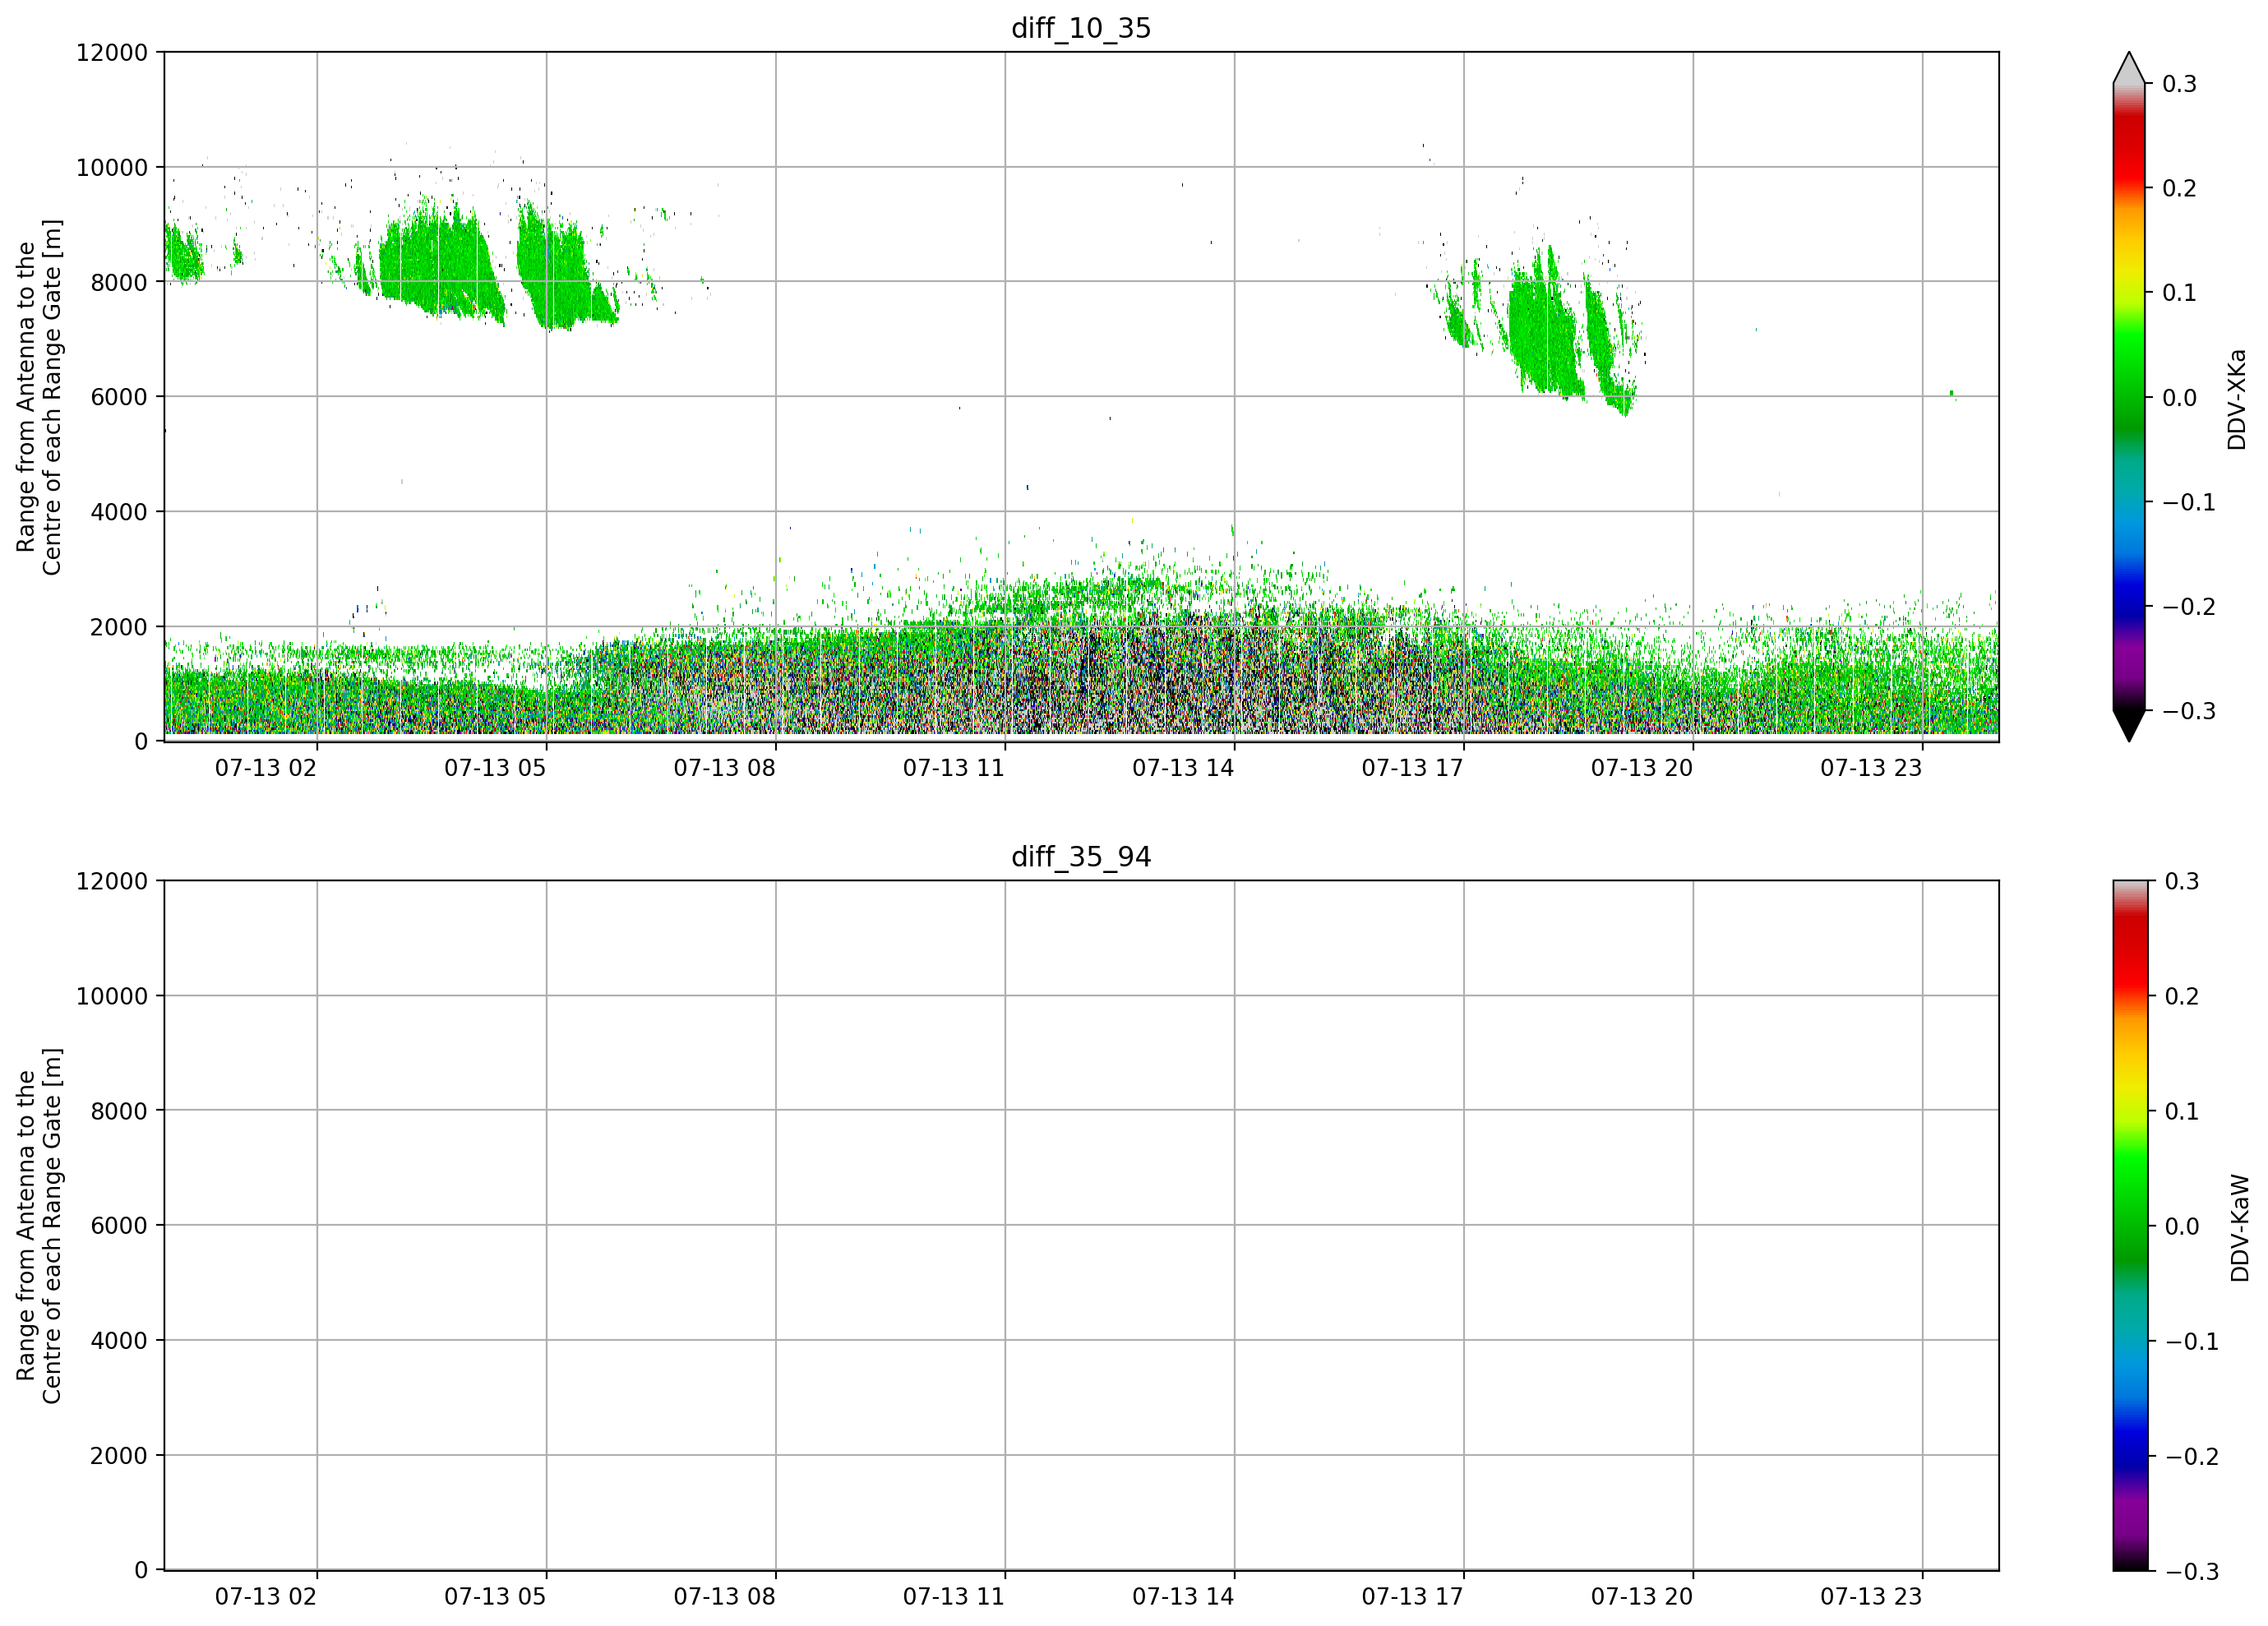This screenshot has width=2268, height=1626.
Task: Pick '07-13 14' tick under diff_35_94 plot
Action: coord(1183,1597)
